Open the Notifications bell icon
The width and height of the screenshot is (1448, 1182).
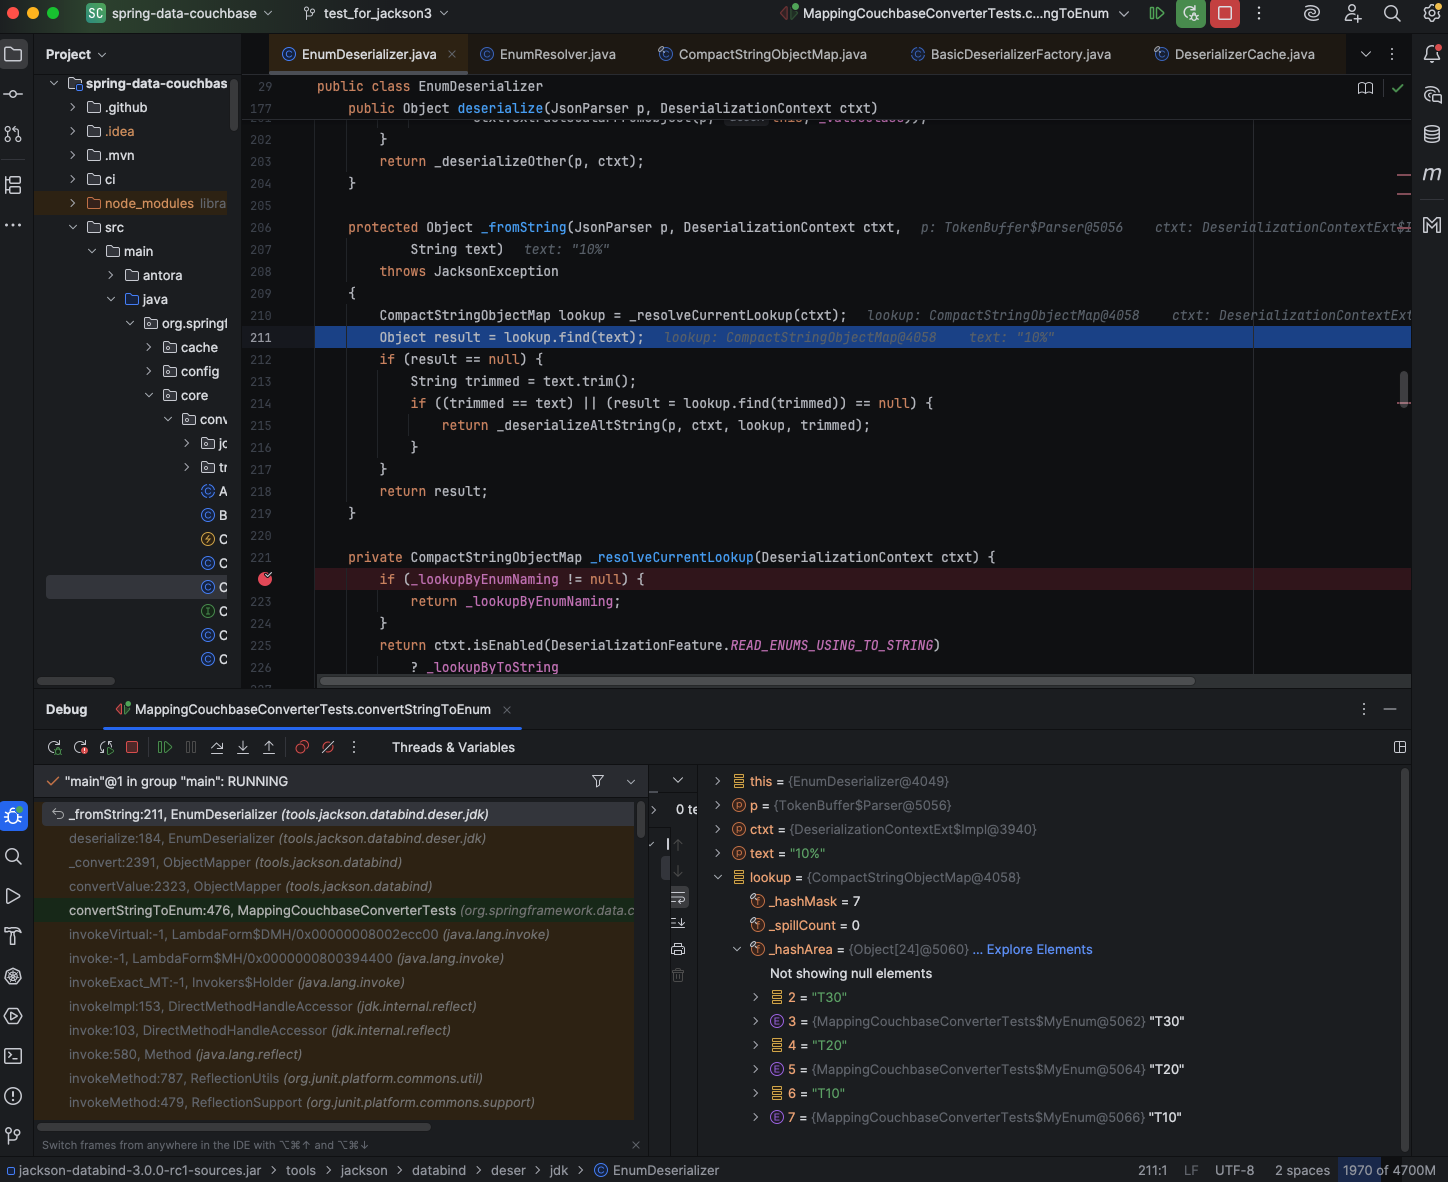(x=1432, y=54)
